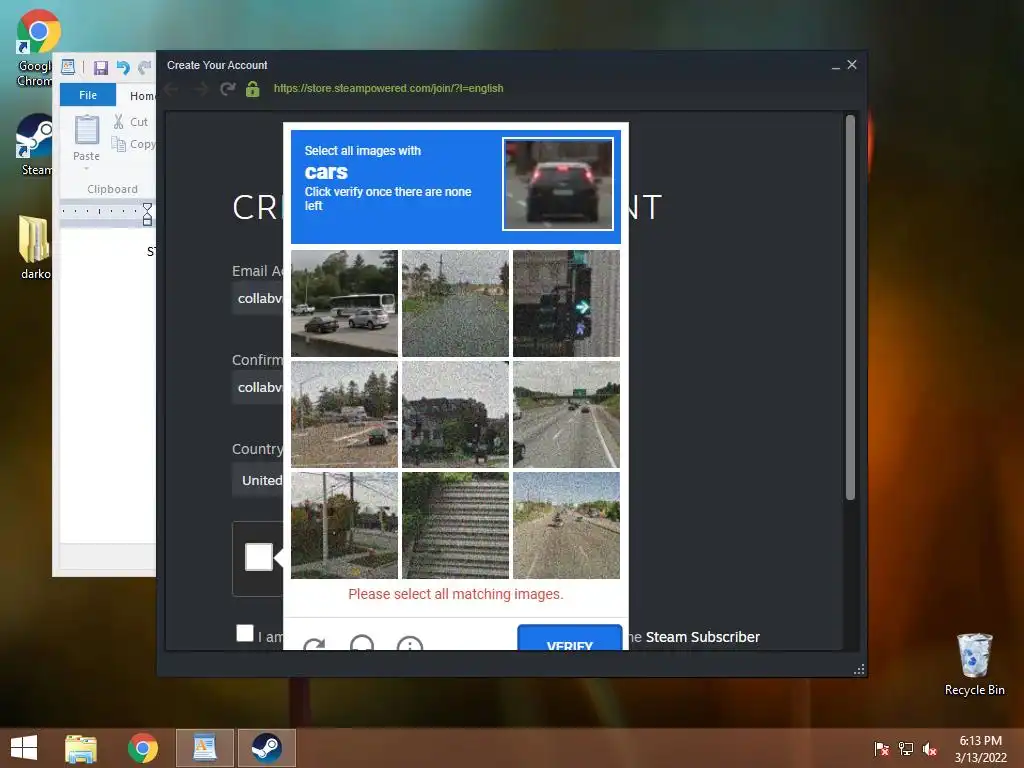Go forward in Steam browser window

point(200,89)
